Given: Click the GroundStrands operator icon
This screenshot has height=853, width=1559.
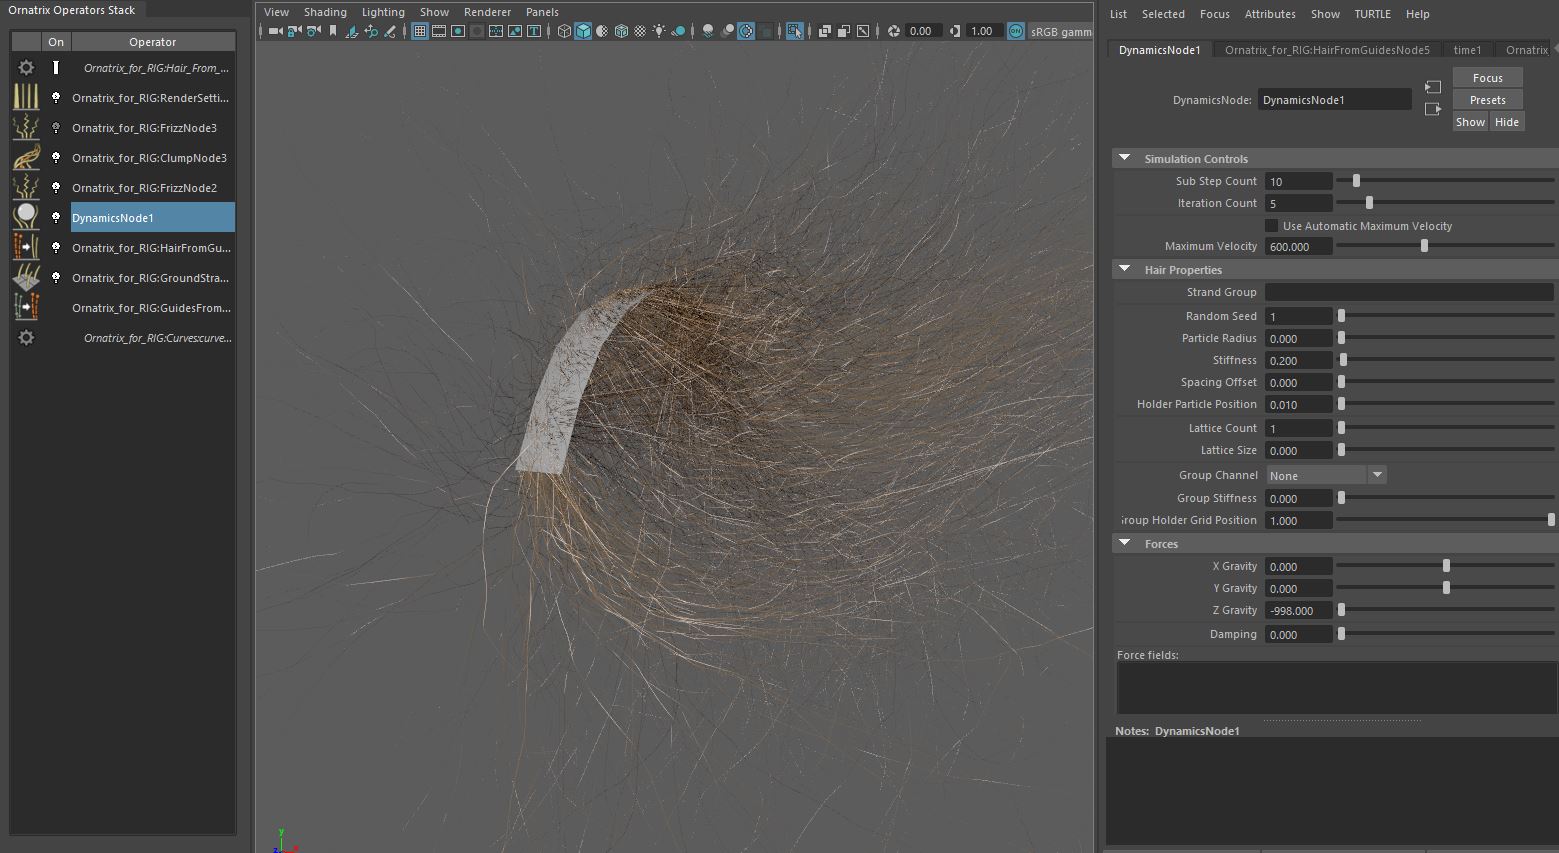Looking at the screenshot, I should pyautogui.click(x=26, y=277).
